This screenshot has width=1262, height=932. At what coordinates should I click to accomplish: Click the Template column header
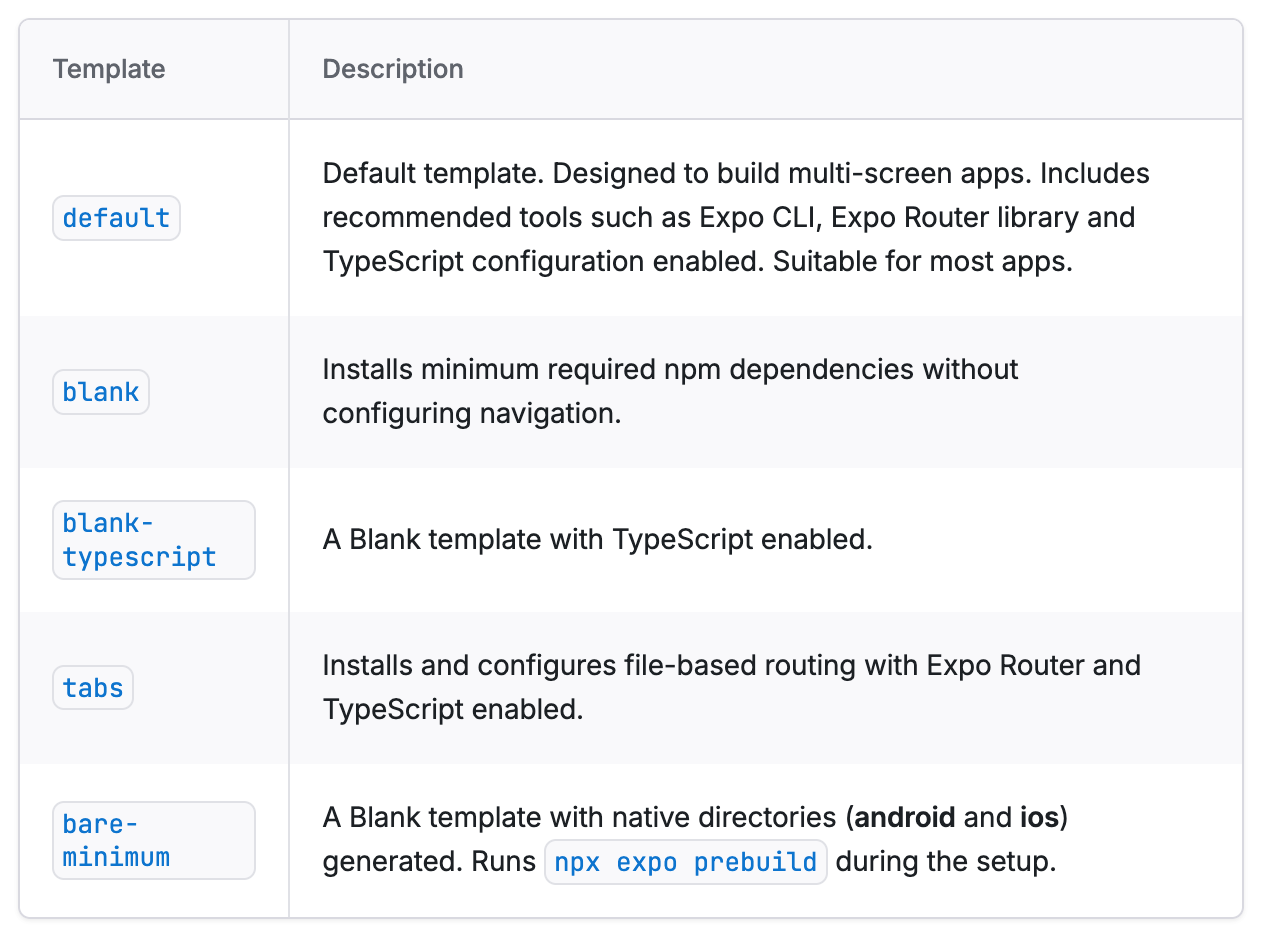(109, 69)
